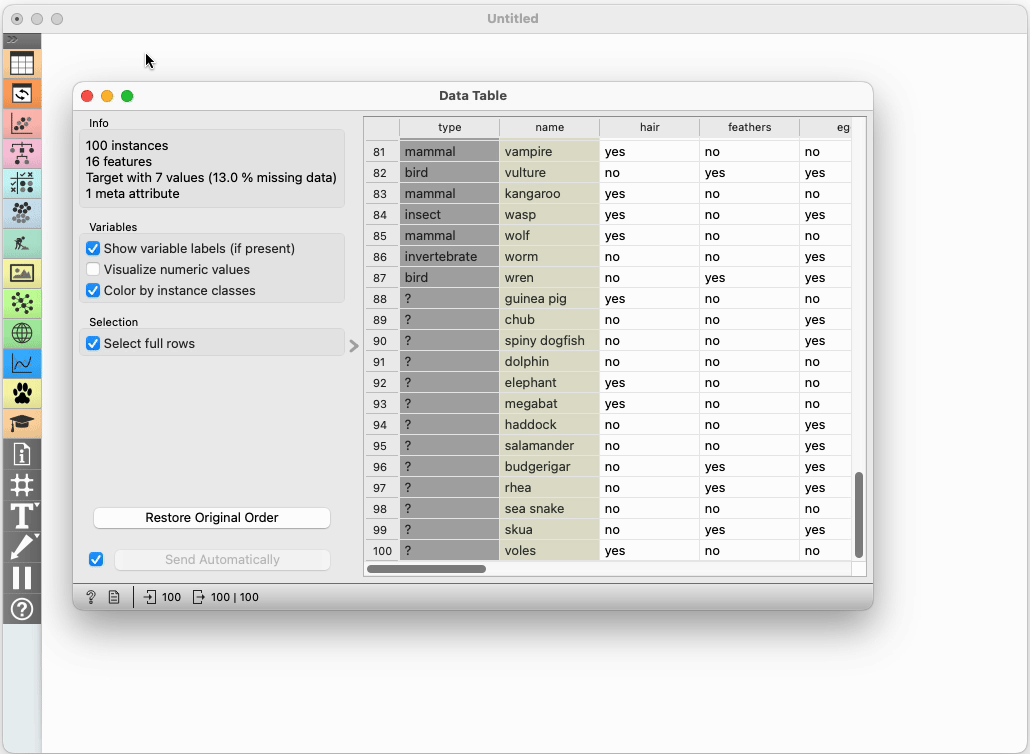This screenshot has height=754, width=1030.
Task: Select the "budgerigar" name cell
Action: 549,467
